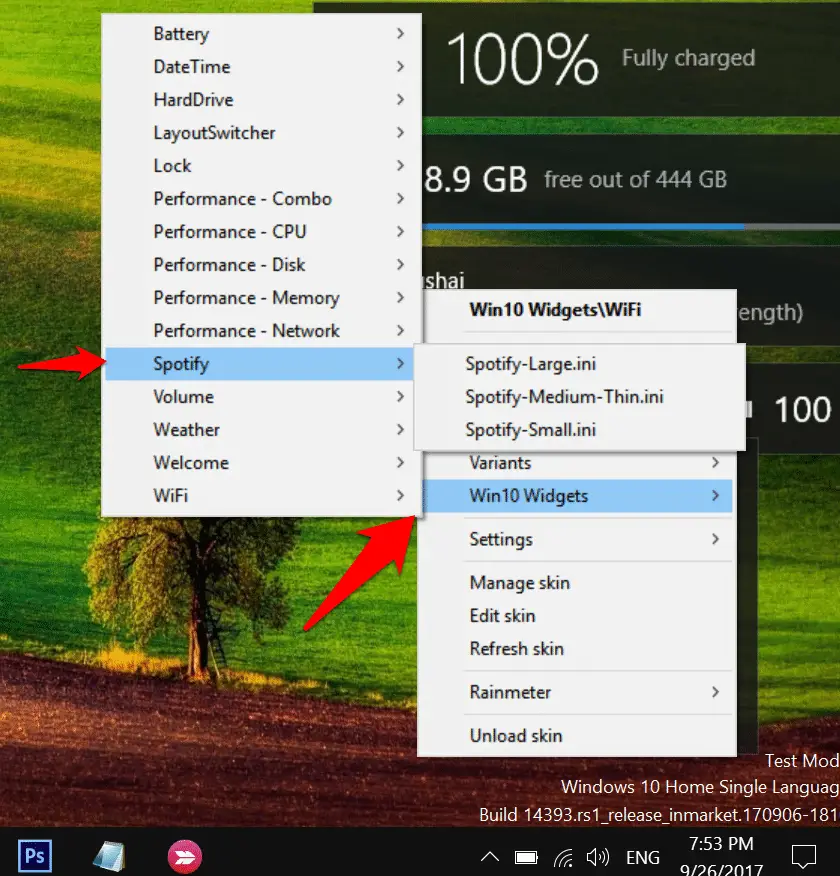Click the hard drive free space bar
Image resolution: width=840 pixels, height=876 pixels.
coord(631,227)
